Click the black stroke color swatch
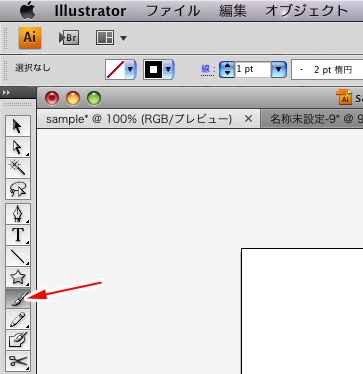 153,70
